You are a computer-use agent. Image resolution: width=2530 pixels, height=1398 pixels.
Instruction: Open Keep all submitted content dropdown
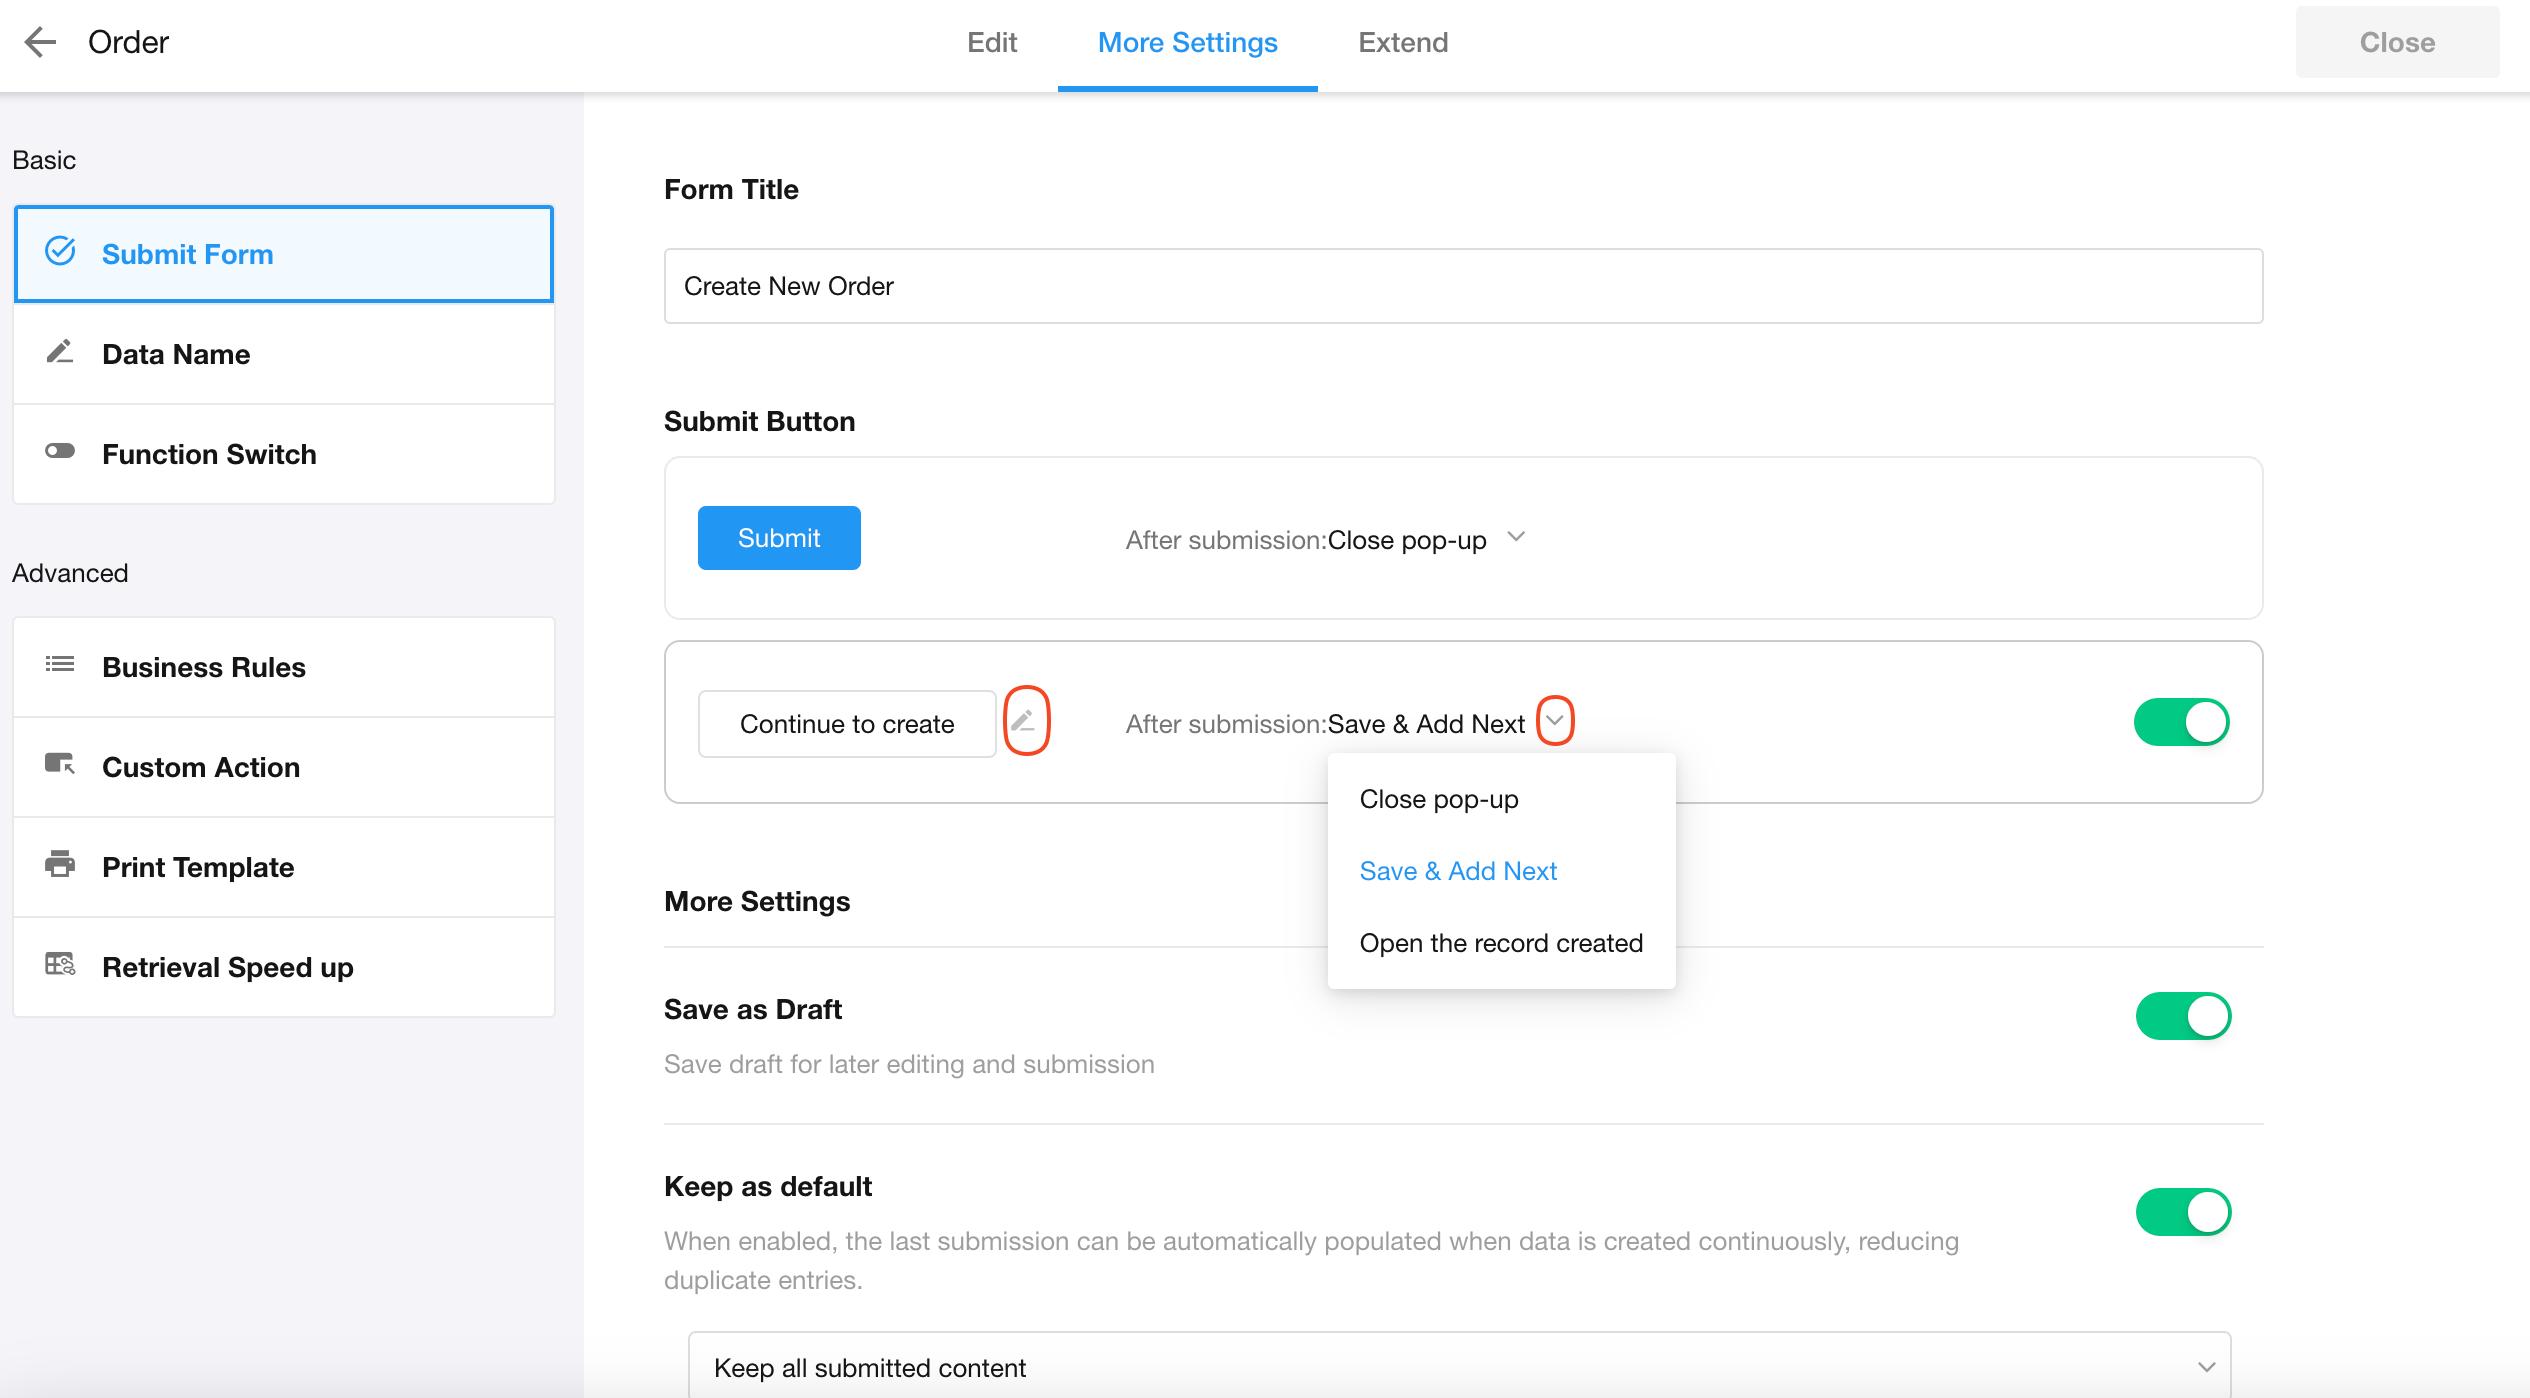click(1459, 1367)
